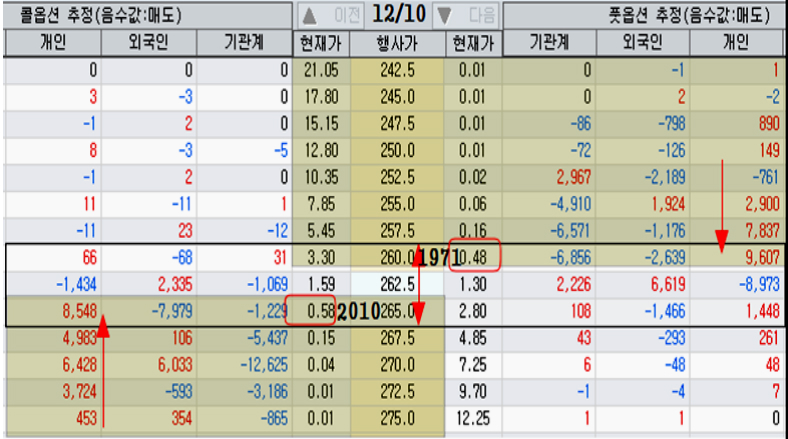Click call-side 개인 column header
This screenshot has height=439, width=788.
(51, 43)
